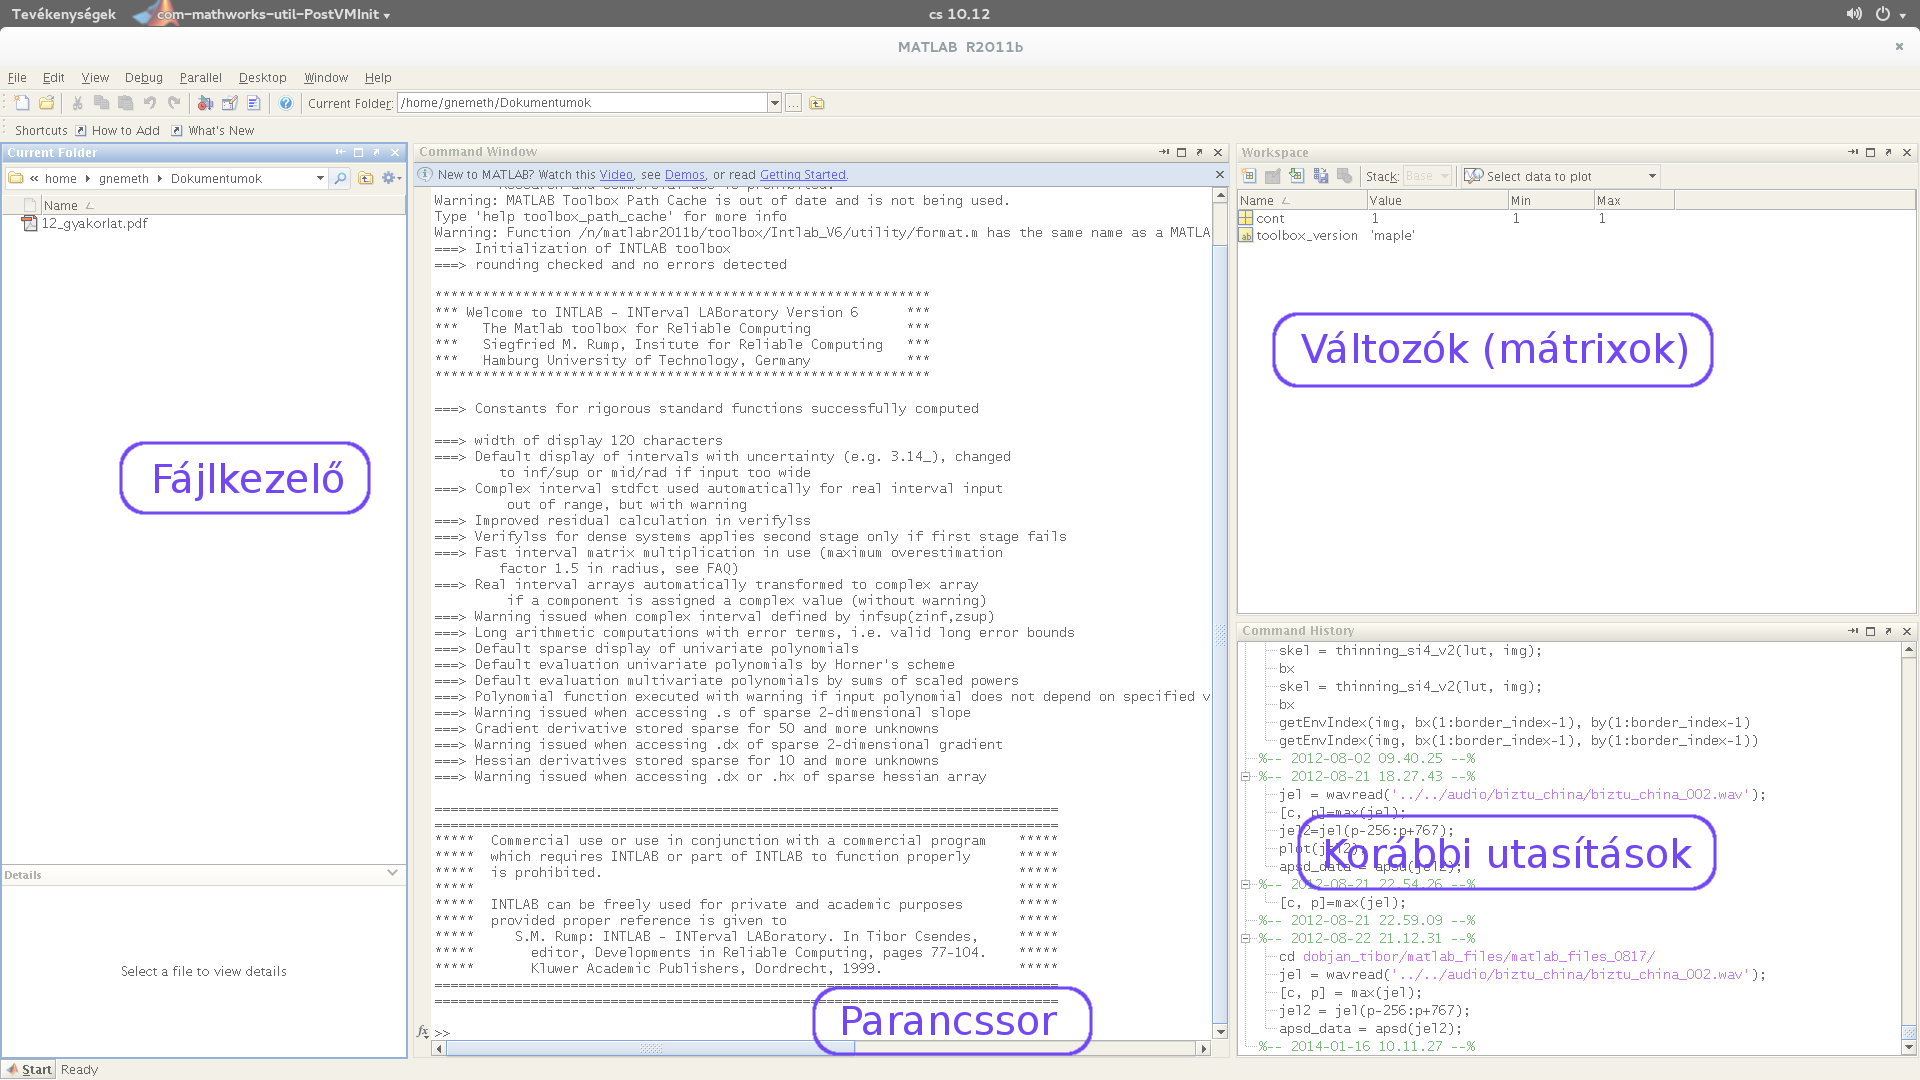Click the Open file icon

pyautogui.click(x=46, y=103)
